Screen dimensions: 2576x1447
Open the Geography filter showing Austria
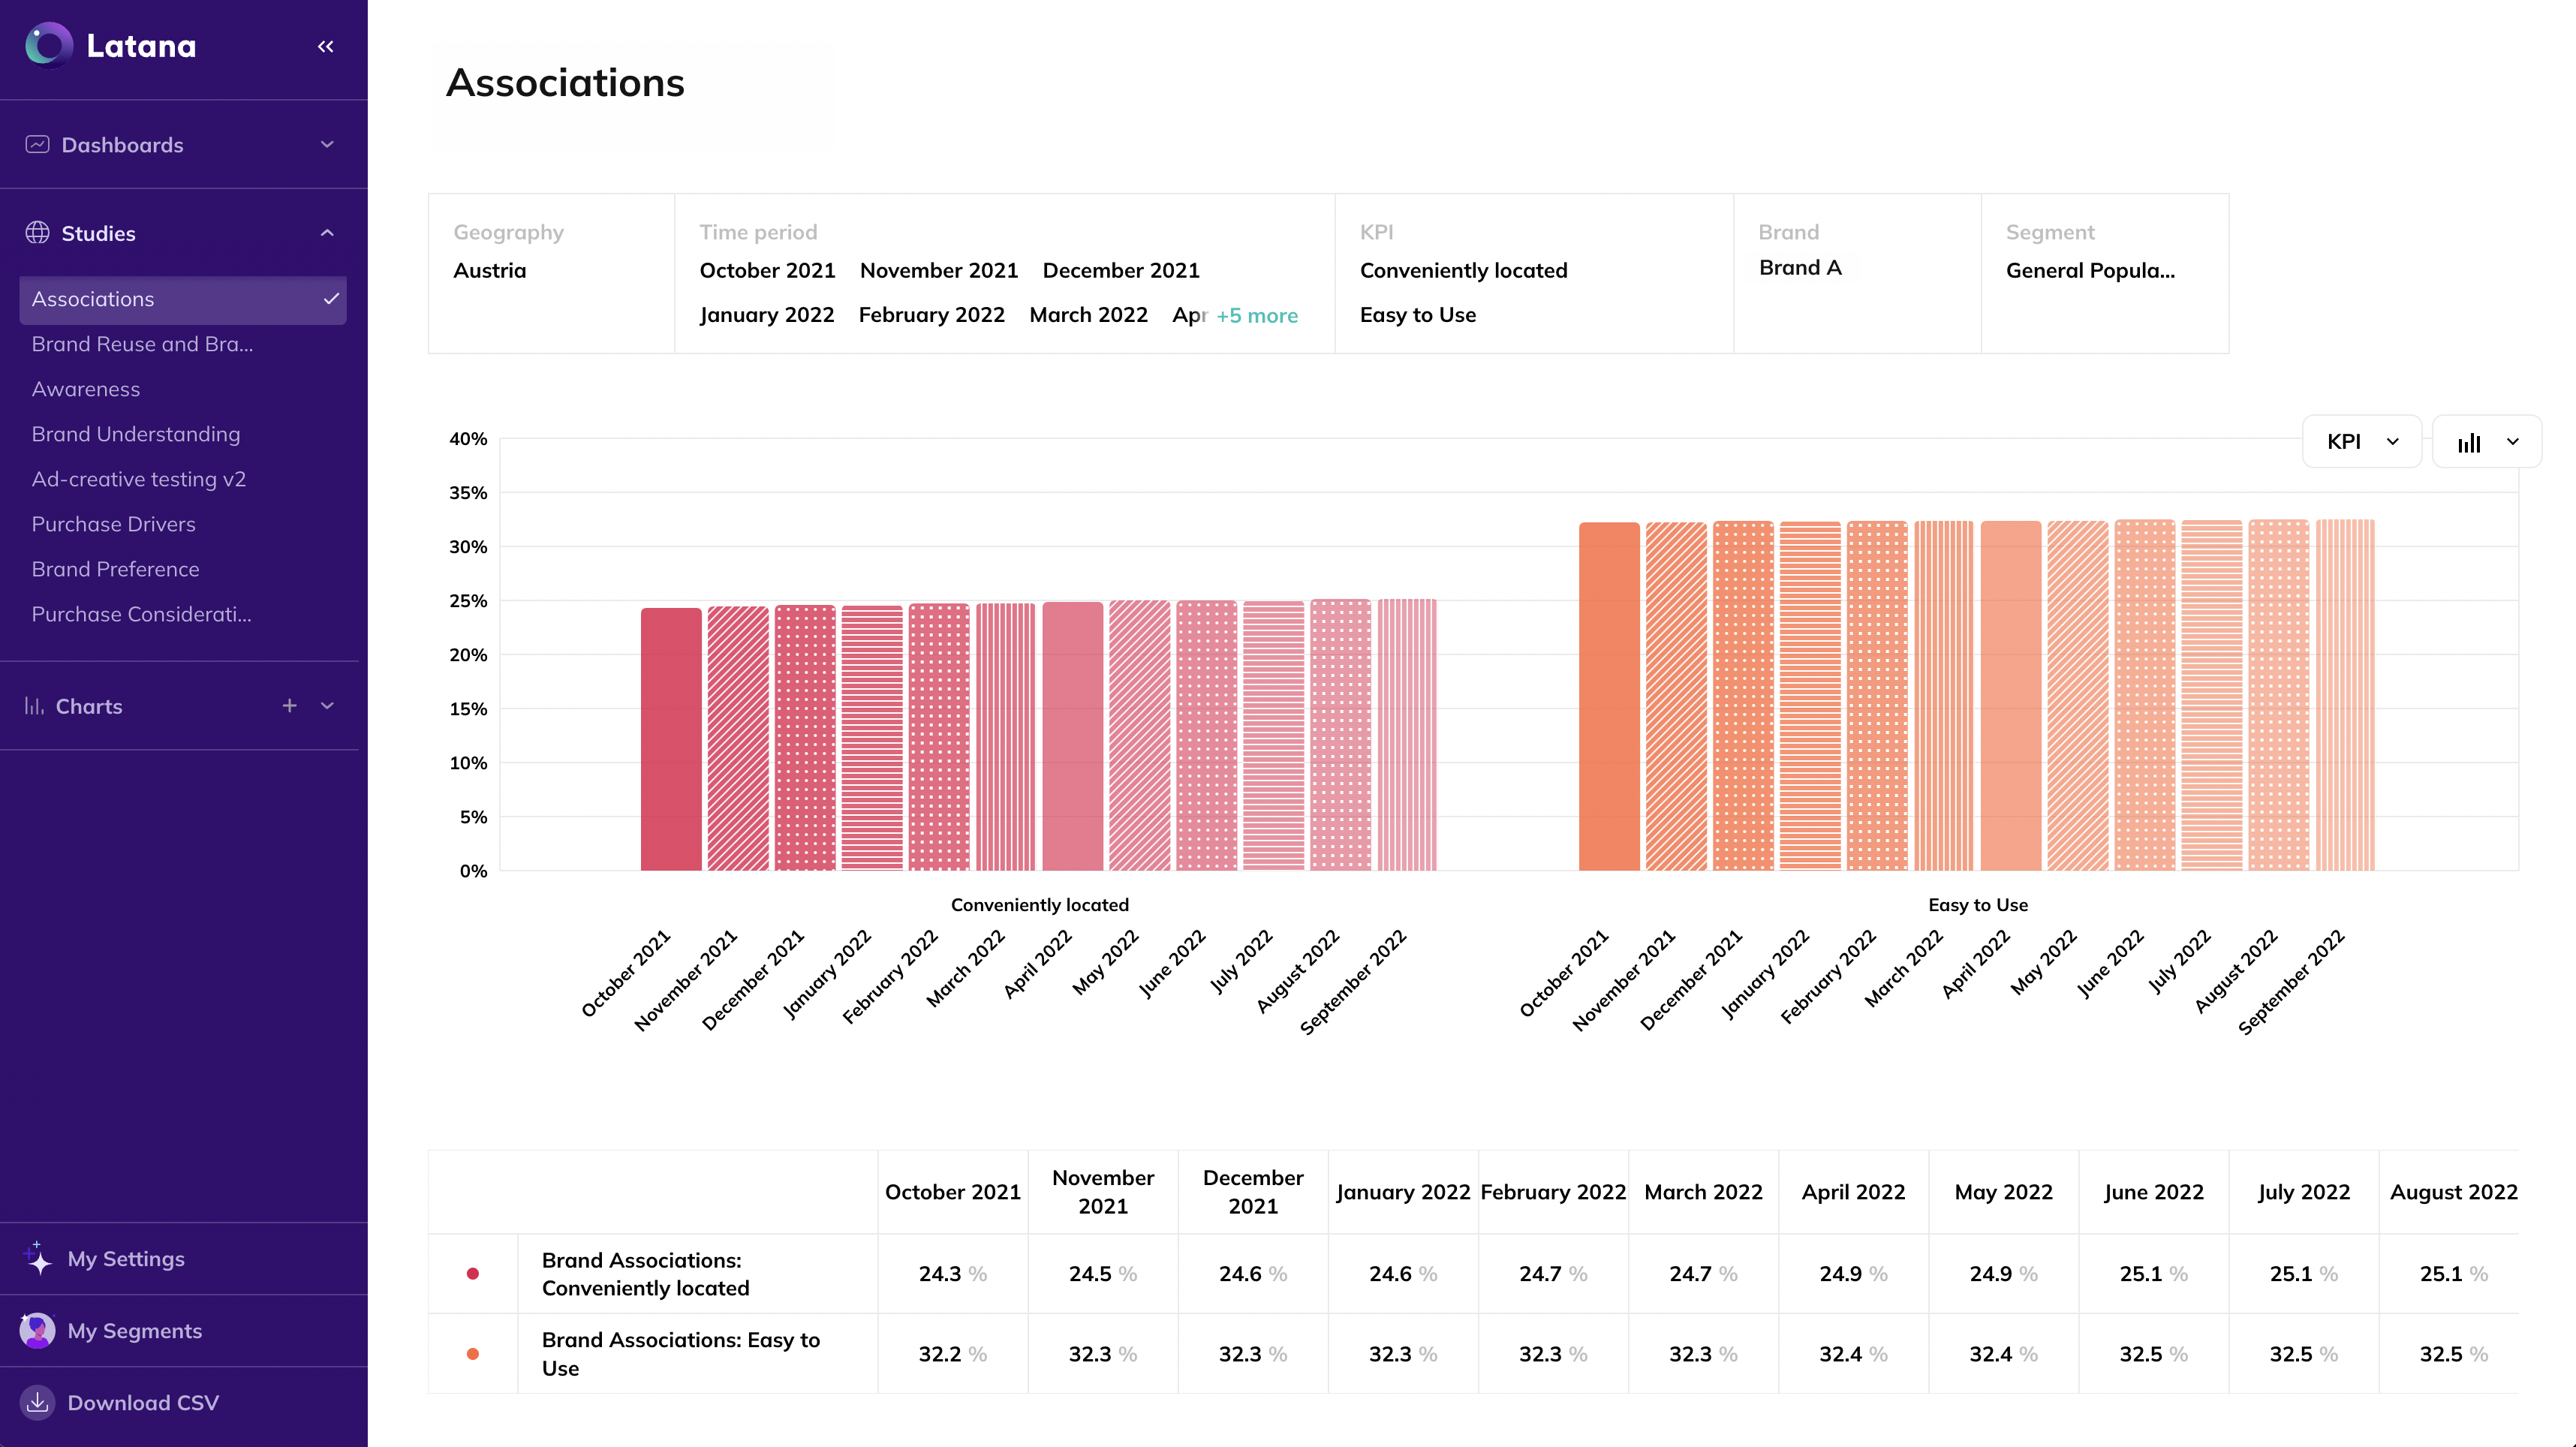point(551,272)
